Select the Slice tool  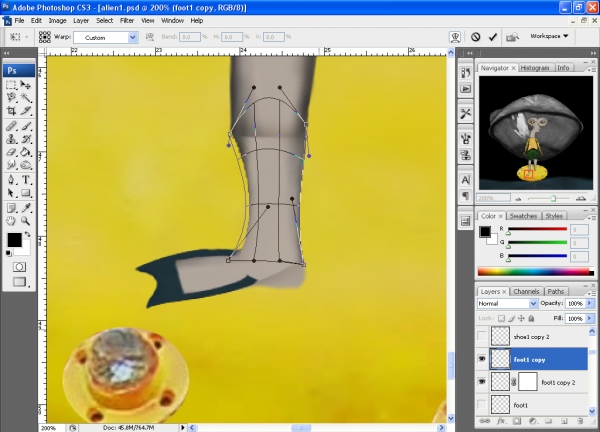tap(26, 111)
